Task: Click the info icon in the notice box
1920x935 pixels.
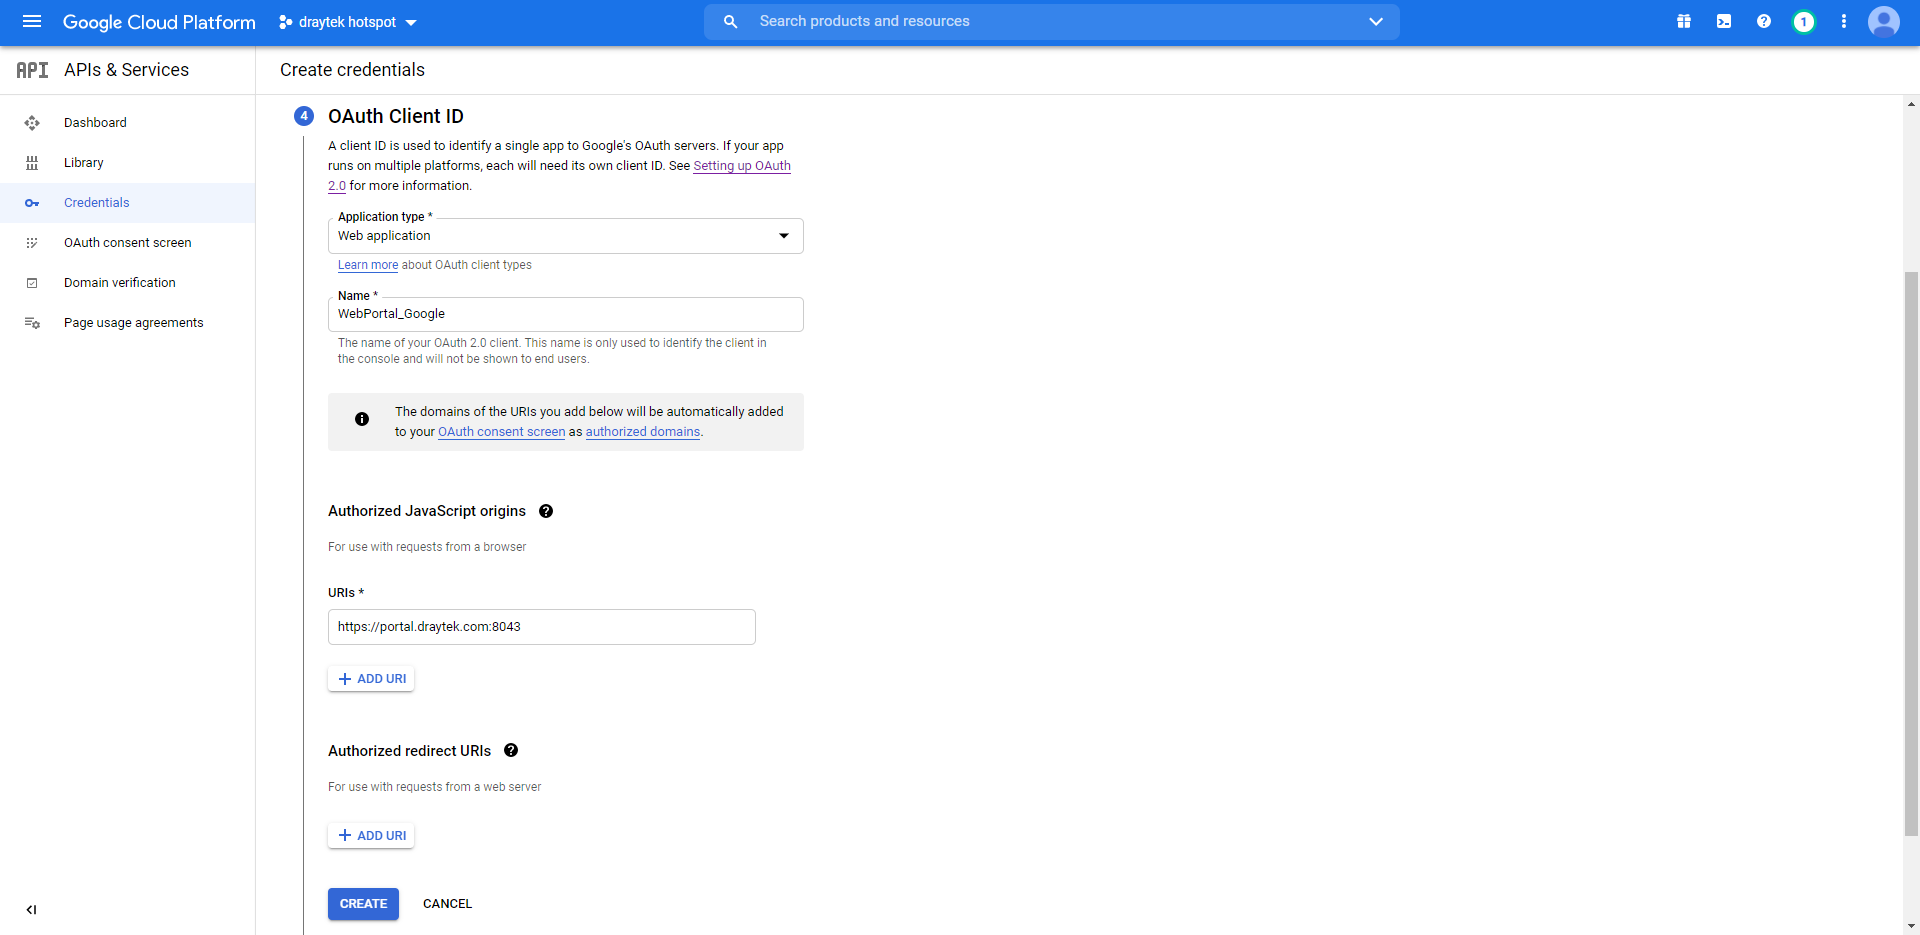Action: pyautogui.click(x=362, y=419)
